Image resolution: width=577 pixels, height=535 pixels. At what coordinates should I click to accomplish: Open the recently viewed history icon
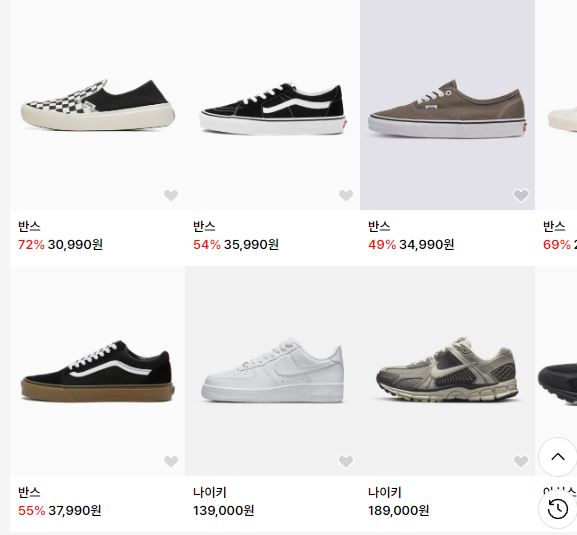pos(558,509)
